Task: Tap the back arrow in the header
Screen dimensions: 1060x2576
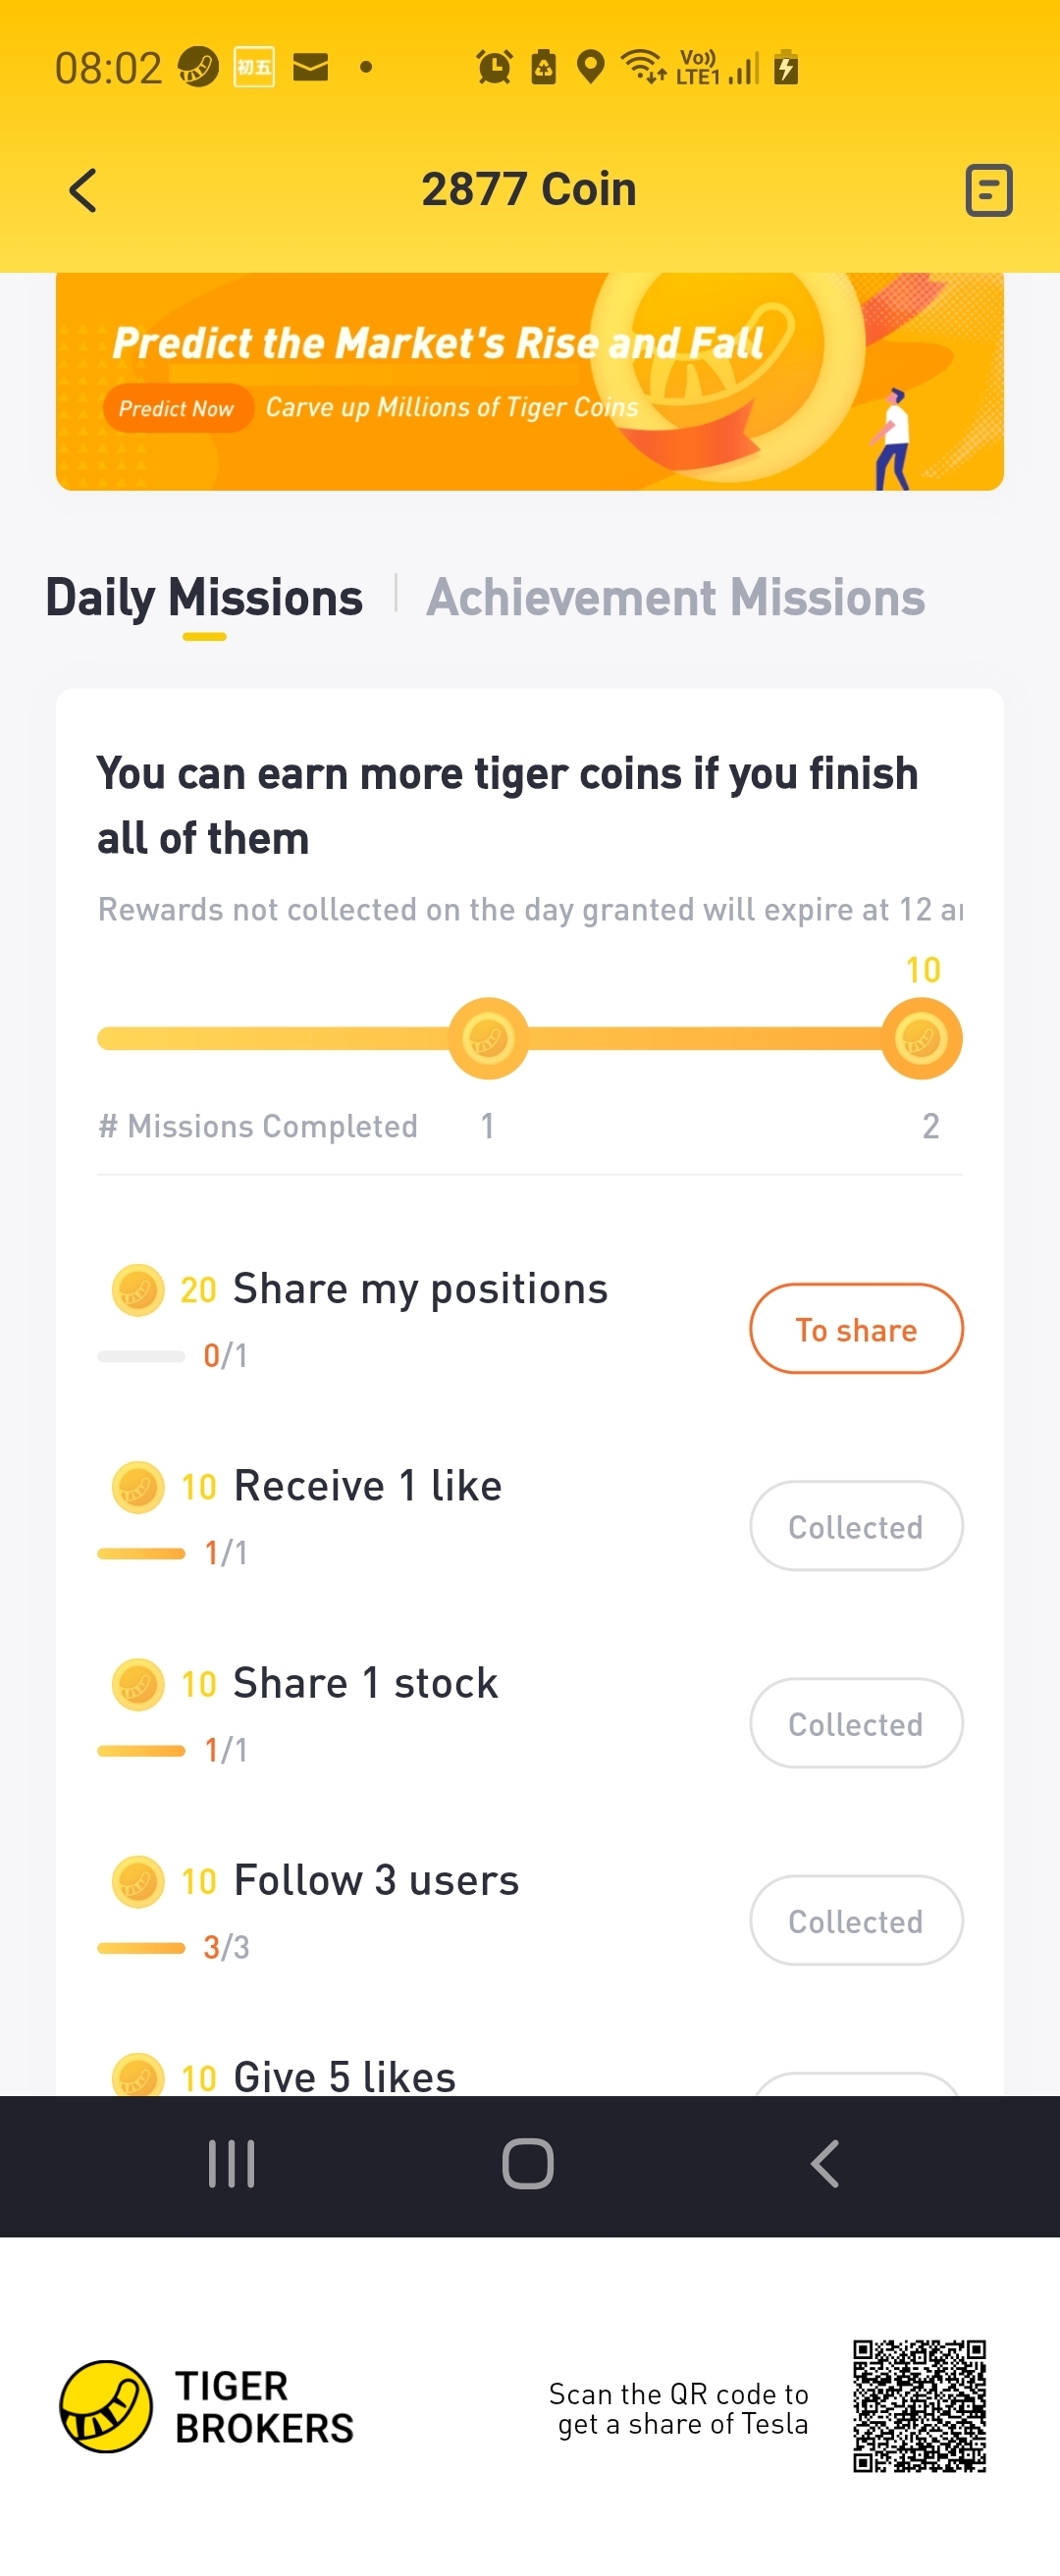Action: (83, 190)
